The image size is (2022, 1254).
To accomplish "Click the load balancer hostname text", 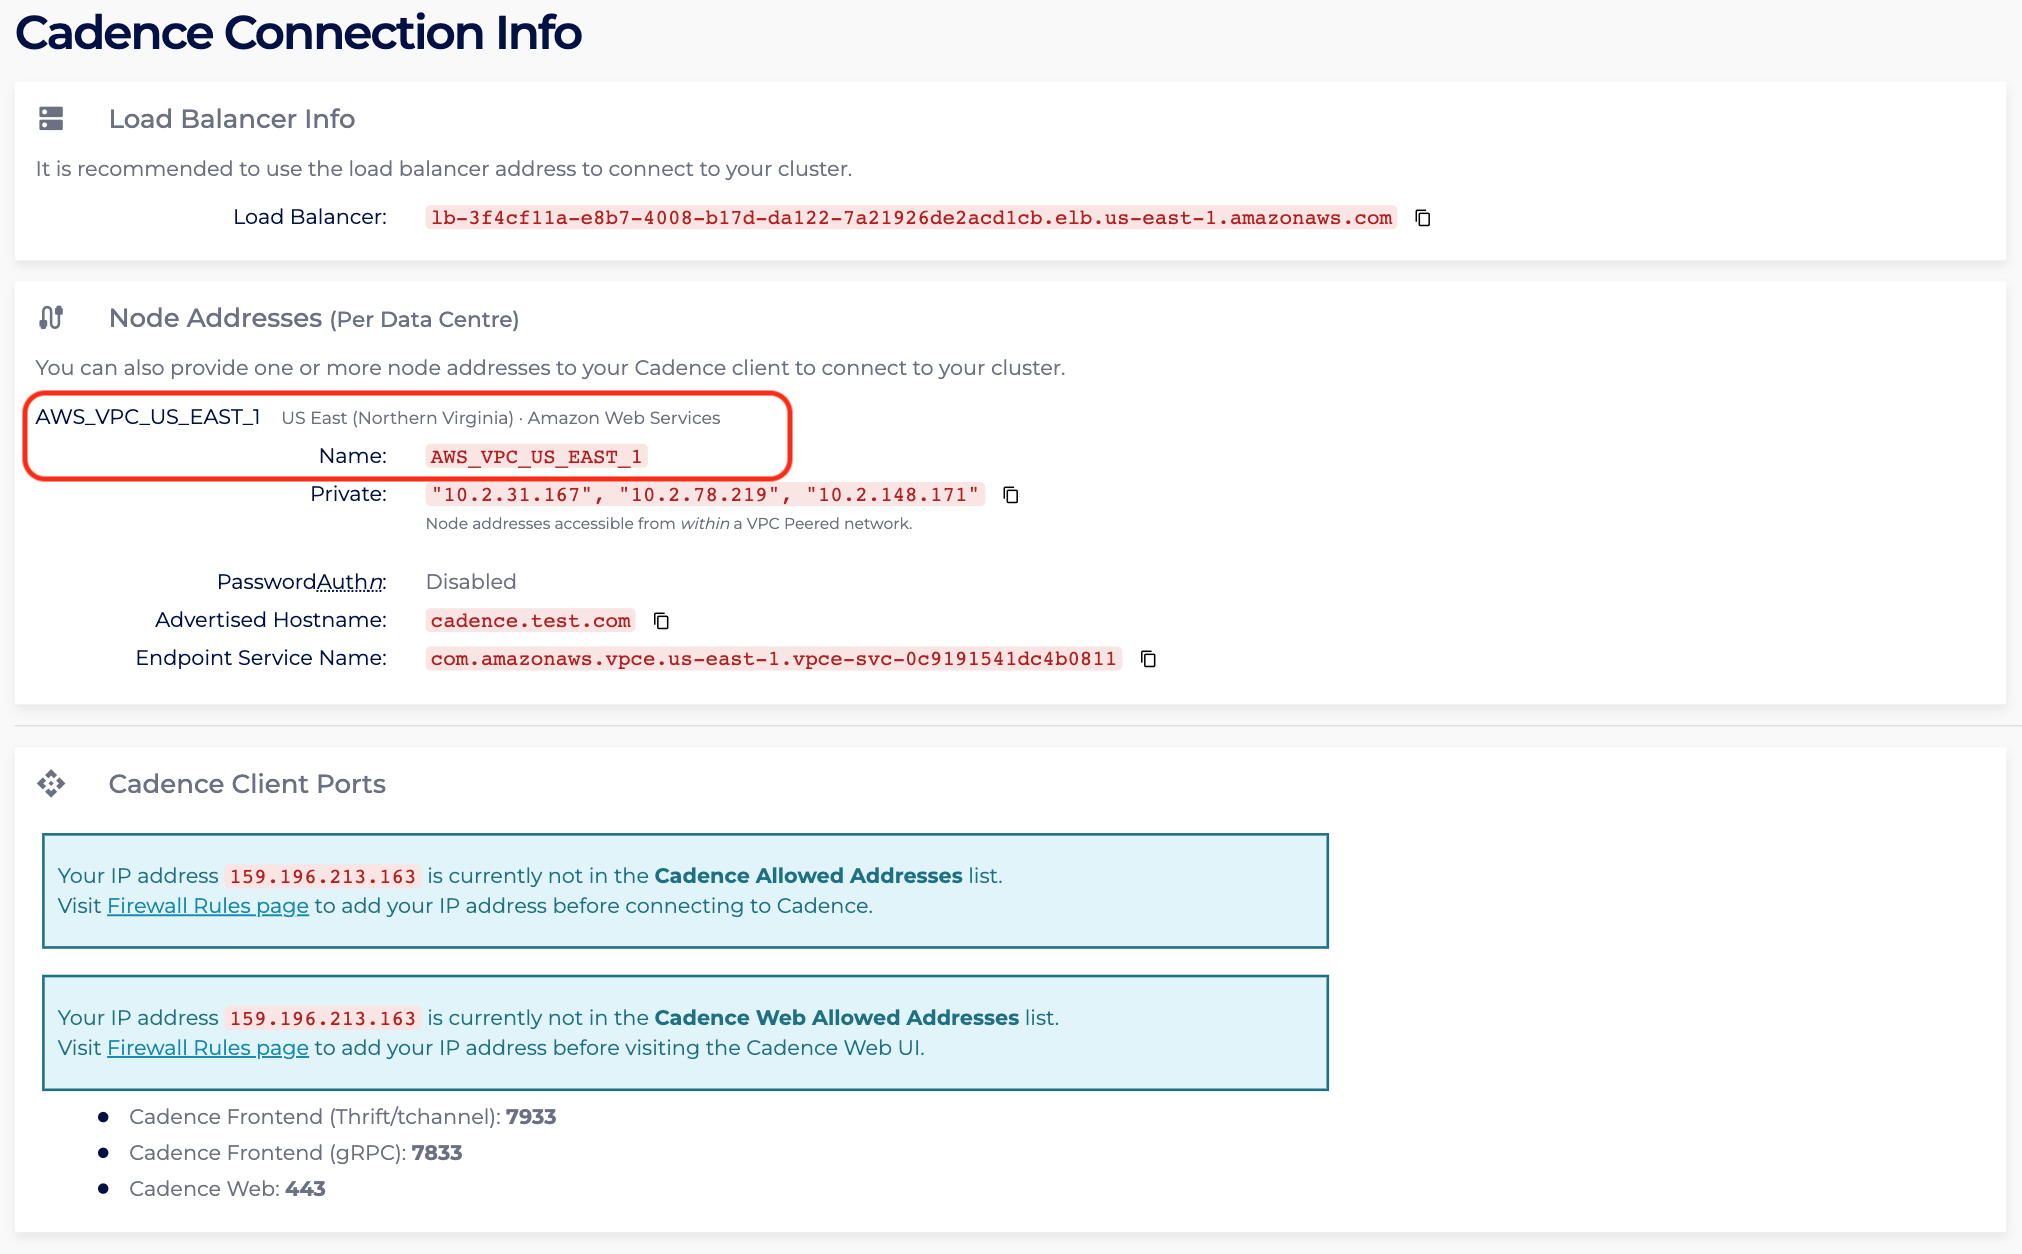I will (x=911, y=218).
